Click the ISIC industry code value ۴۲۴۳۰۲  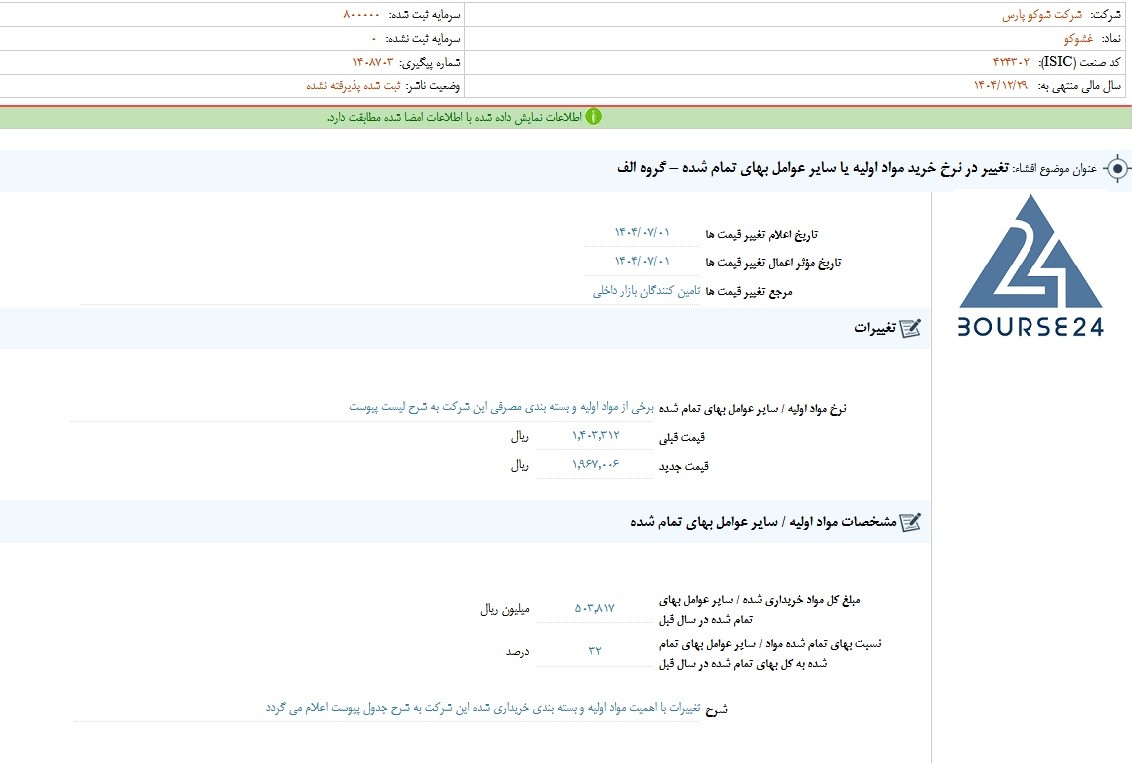1011,63
